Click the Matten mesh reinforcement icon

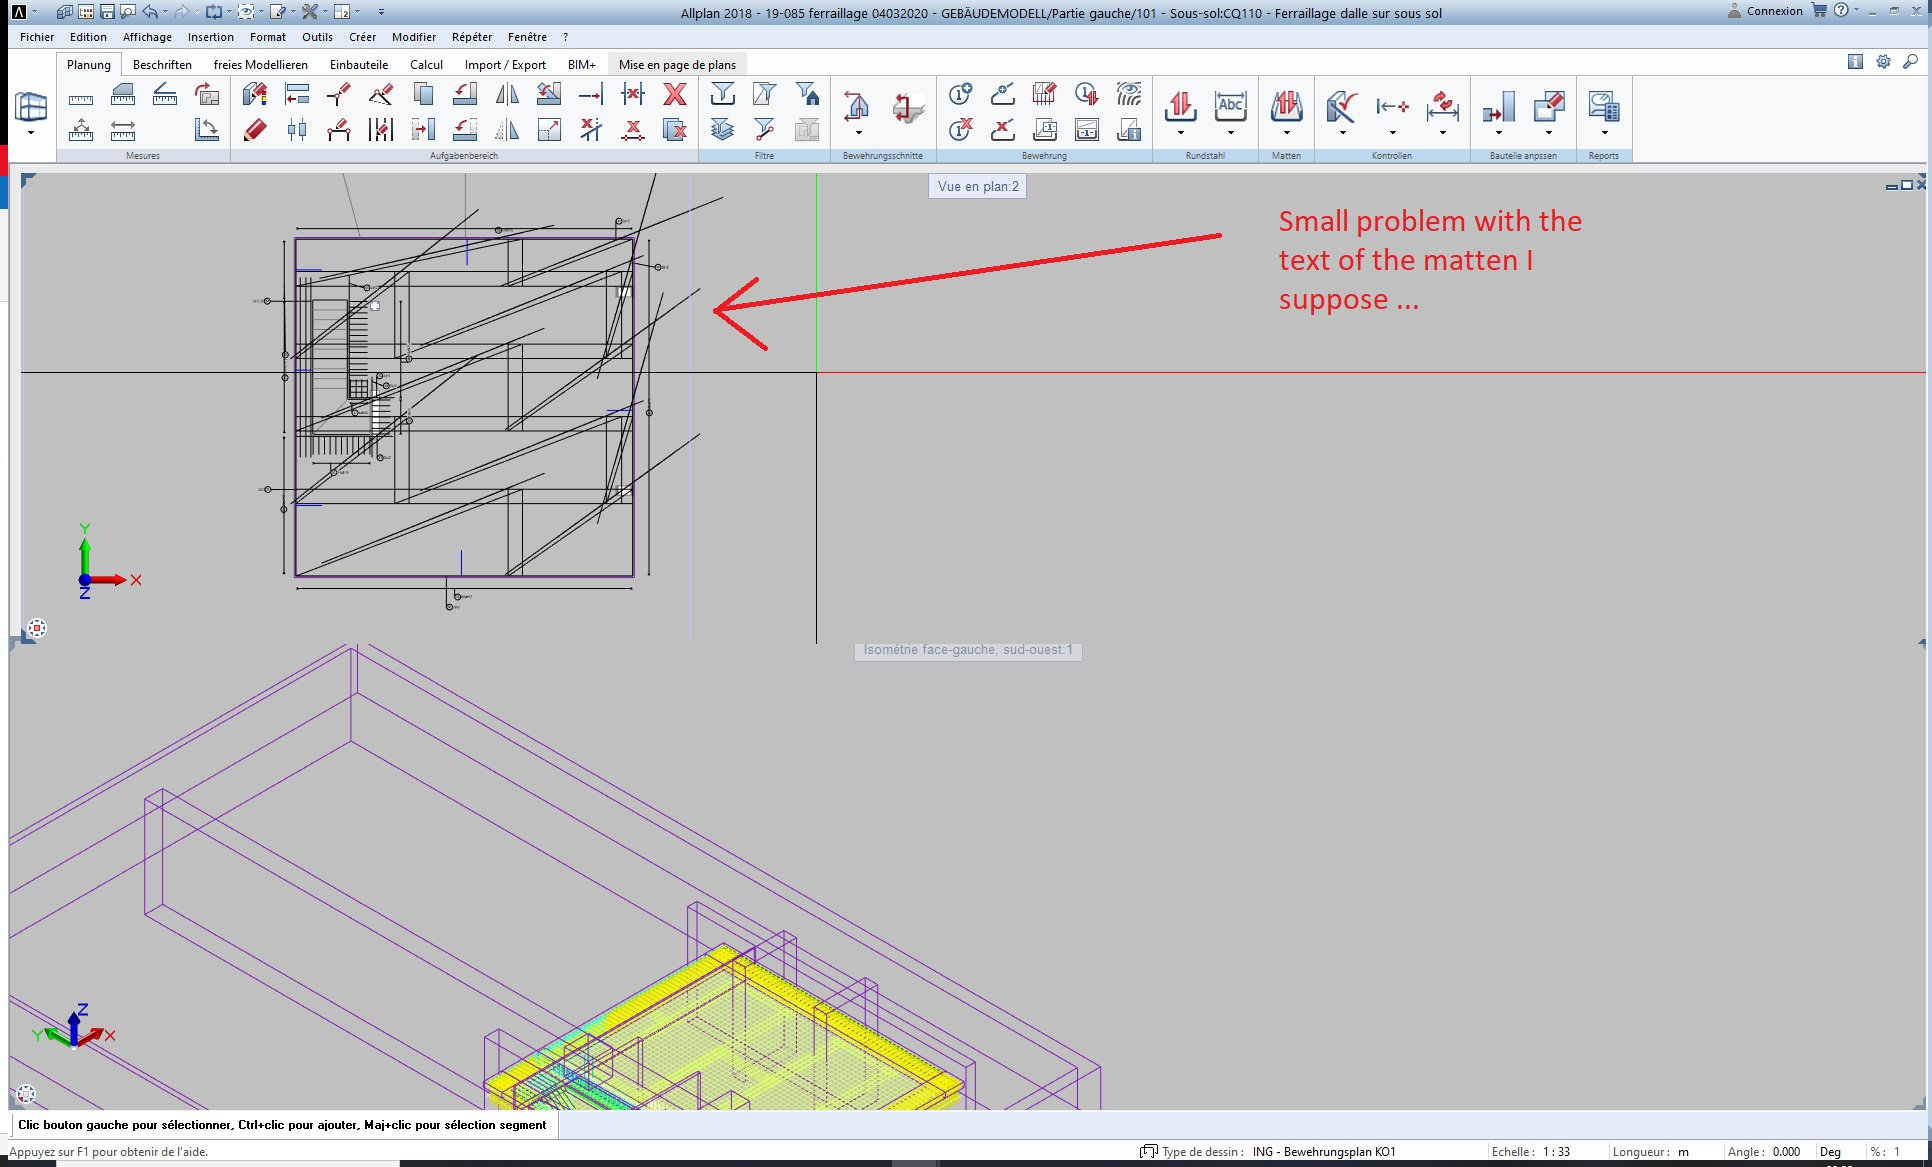tap(1286, 106)
